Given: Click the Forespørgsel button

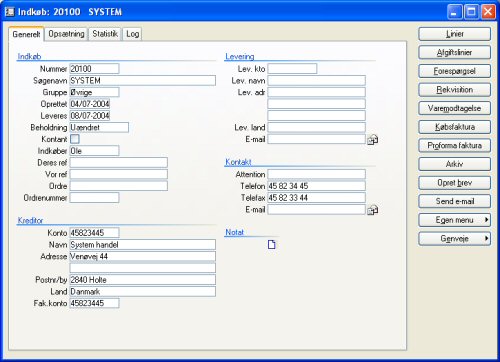Looking at the screenshot, I should (455, 71).
